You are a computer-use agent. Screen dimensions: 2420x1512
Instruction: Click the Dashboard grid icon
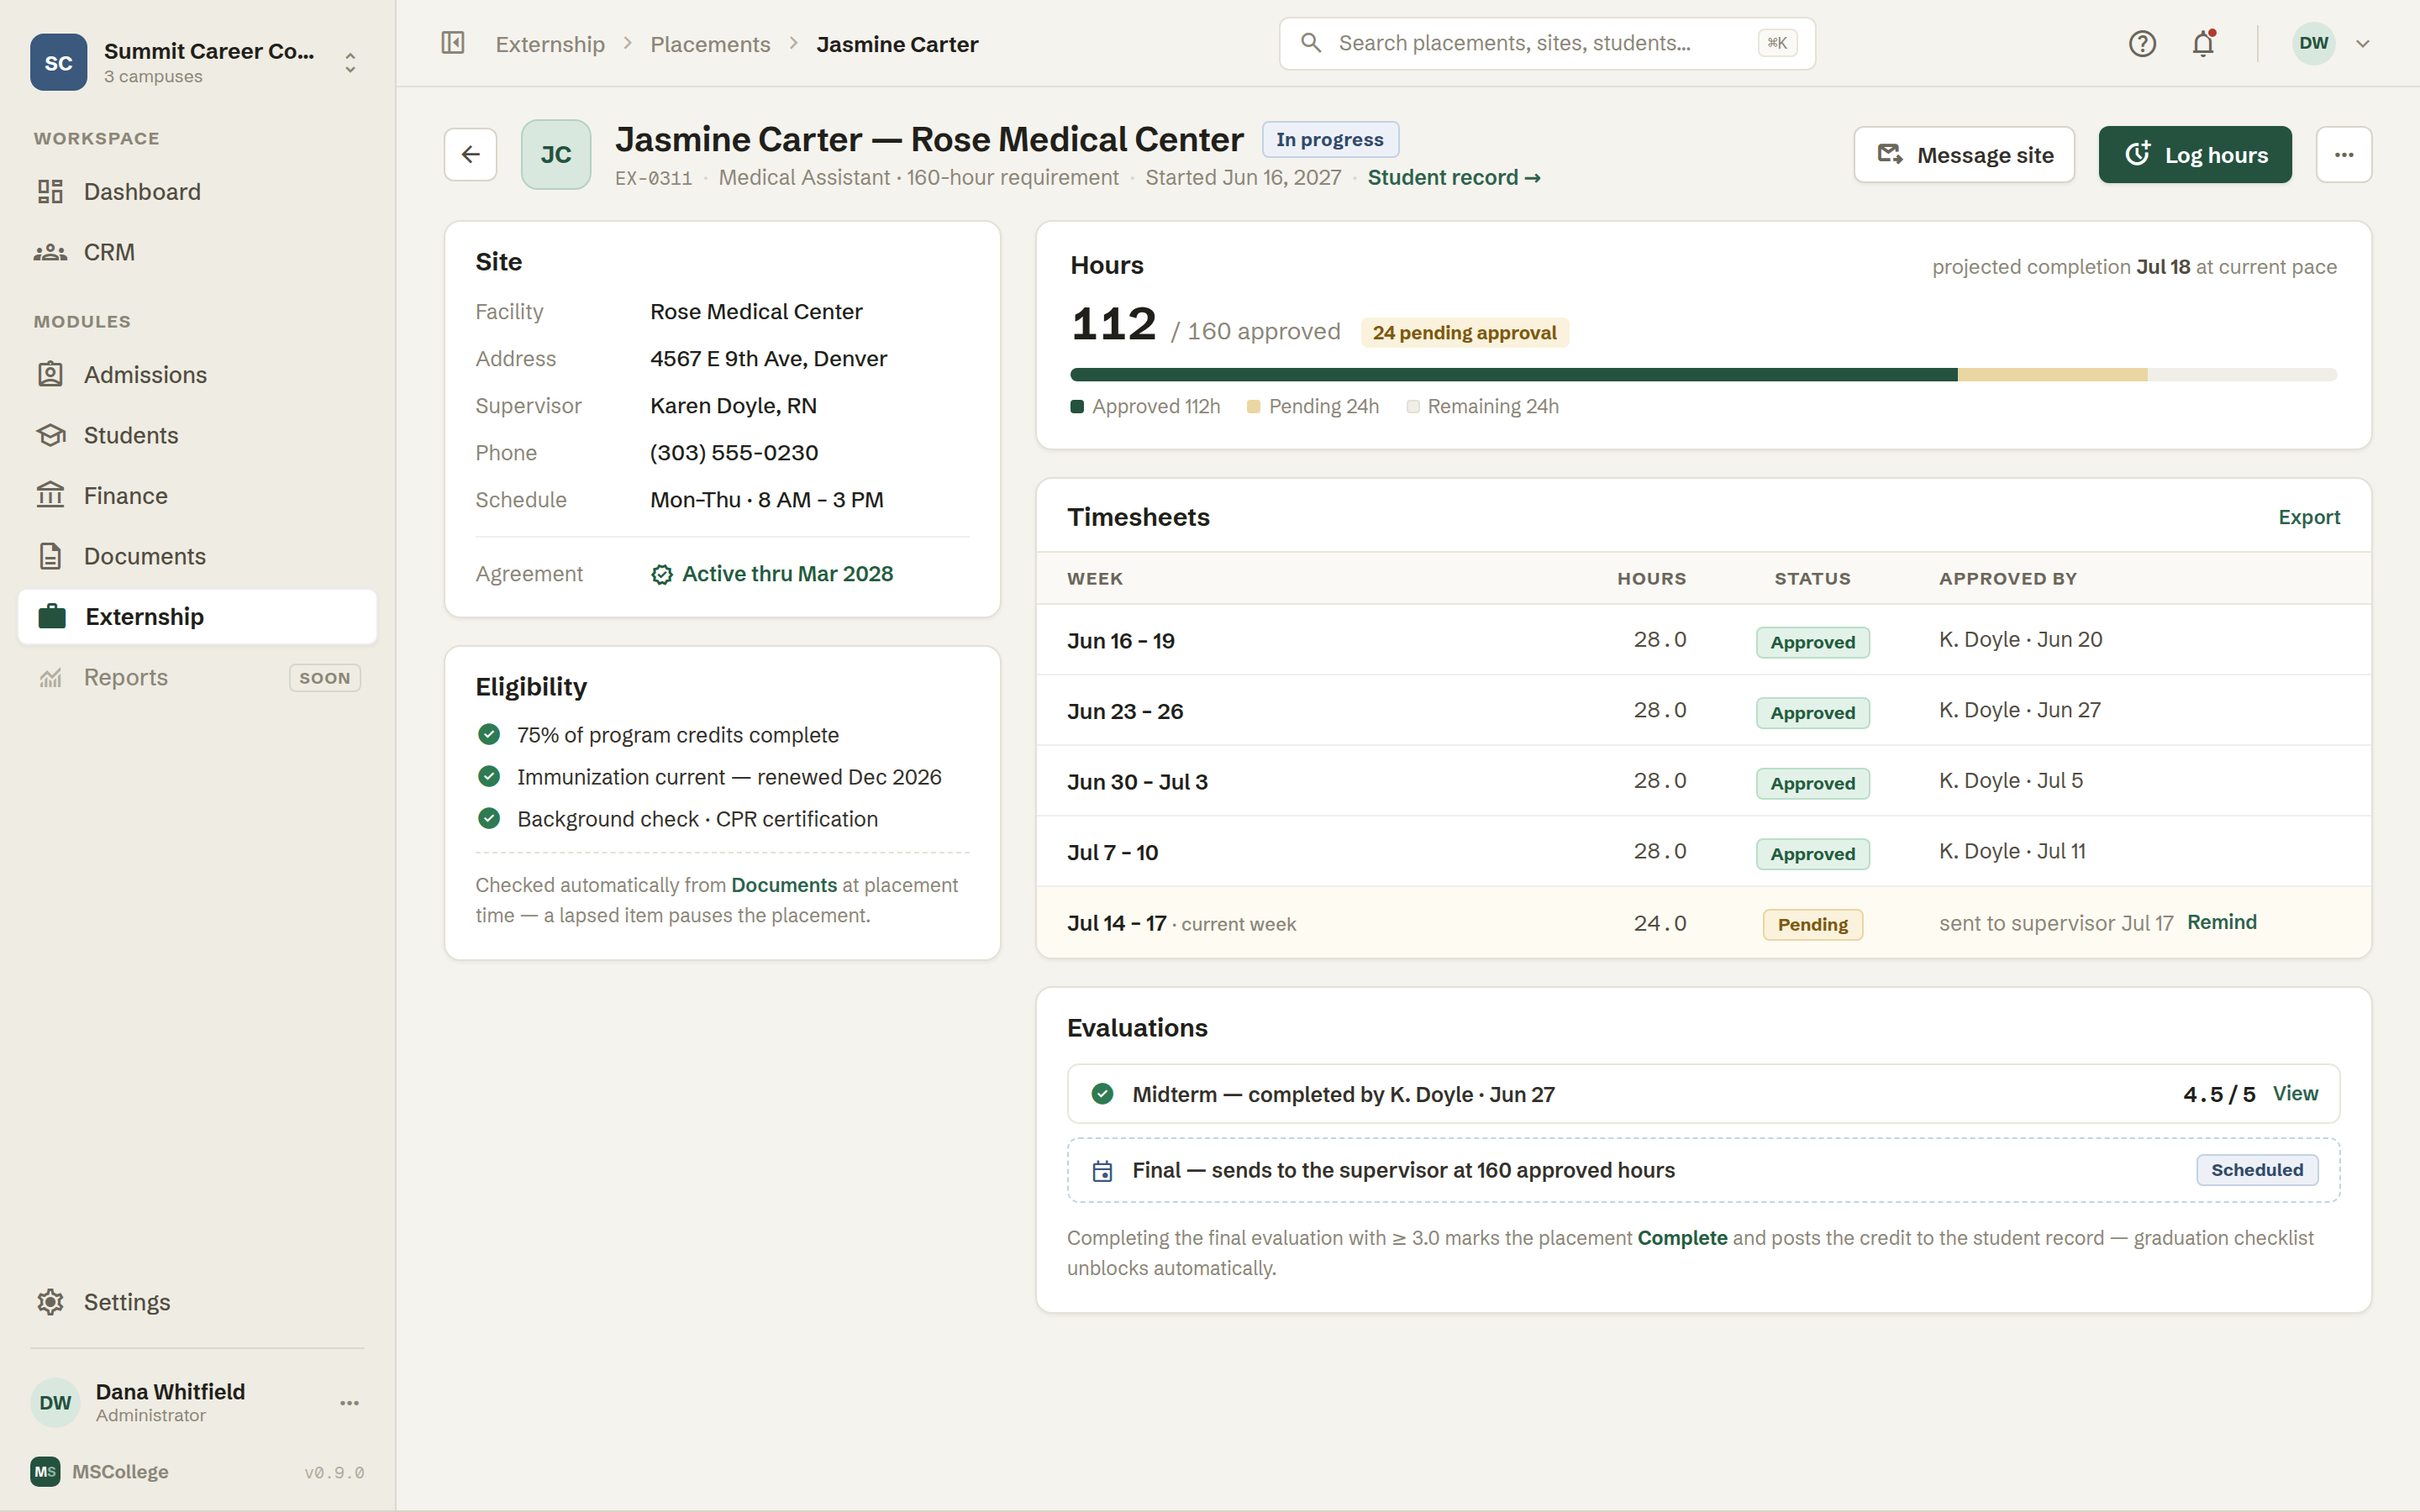coord(50,191)
